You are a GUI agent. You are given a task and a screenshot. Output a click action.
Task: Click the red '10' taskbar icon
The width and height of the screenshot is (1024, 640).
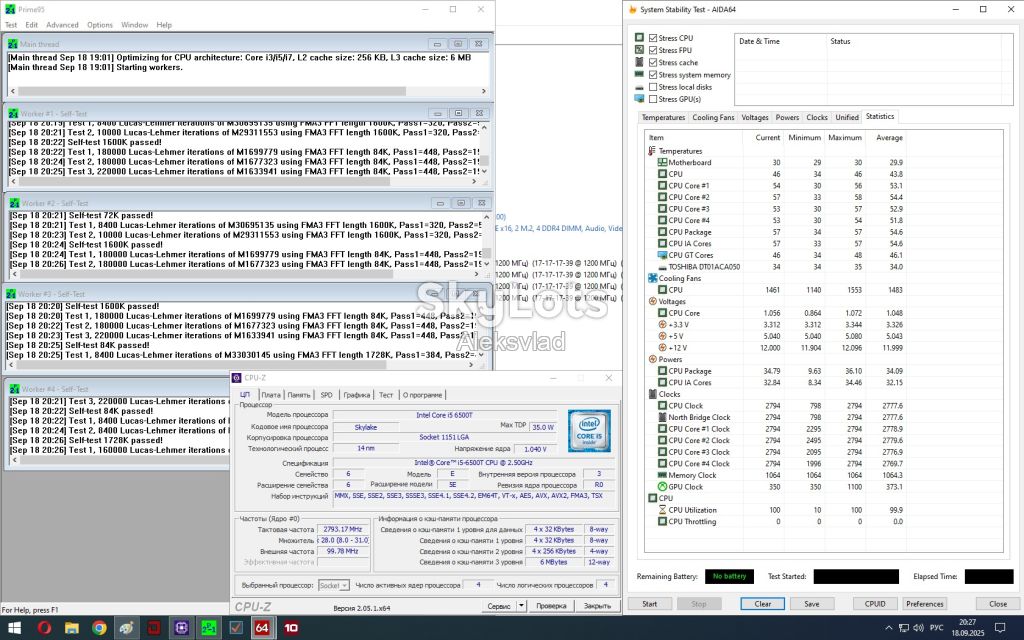[x=291, y=628]
